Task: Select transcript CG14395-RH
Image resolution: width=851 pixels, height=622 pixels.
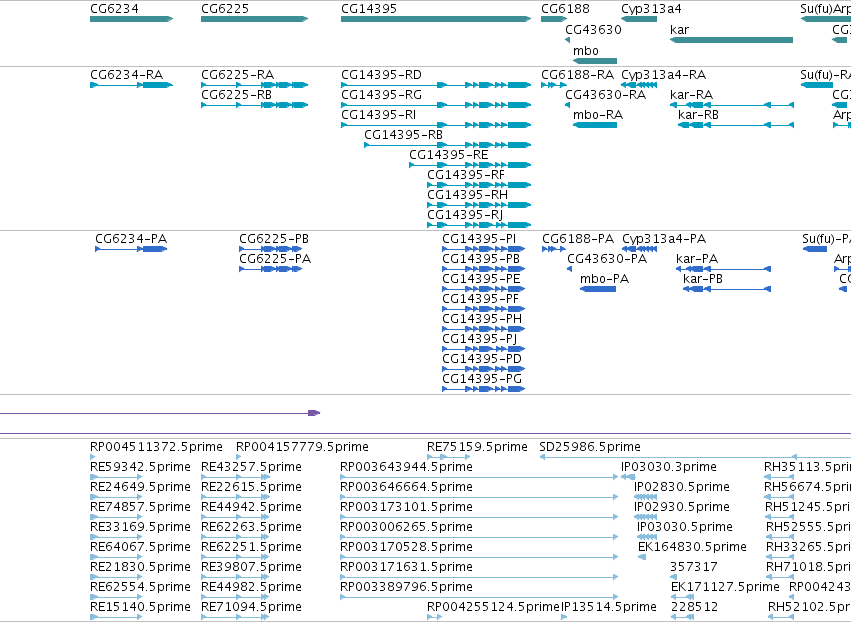Action: (467, 195)
